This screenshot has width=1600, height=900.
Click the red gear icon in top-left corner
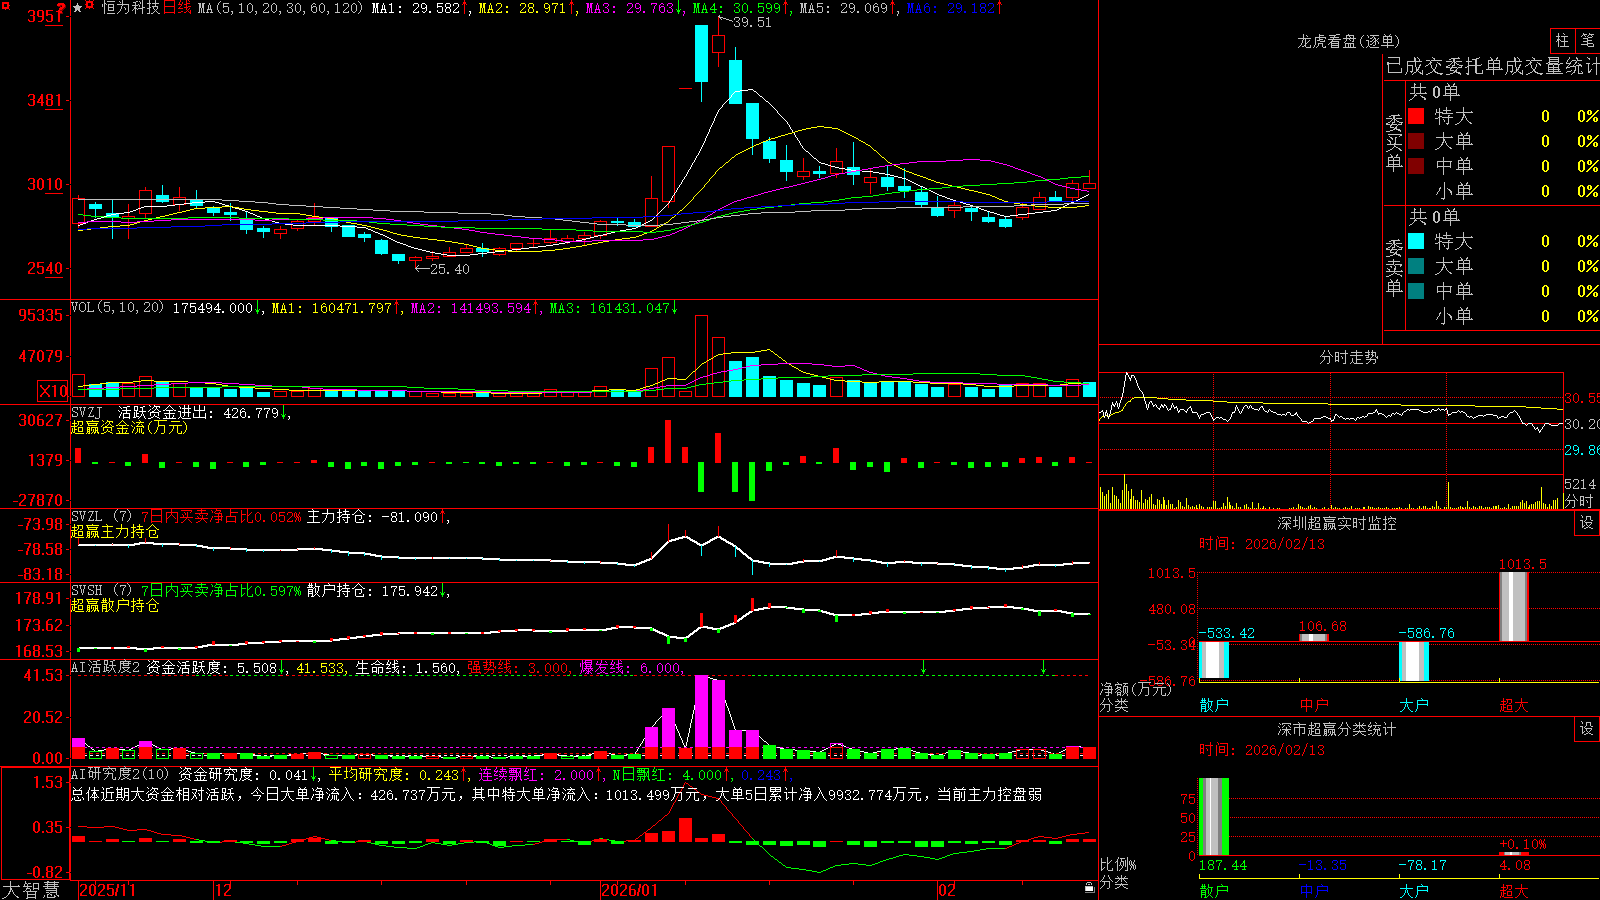click(x=6, y=6)
